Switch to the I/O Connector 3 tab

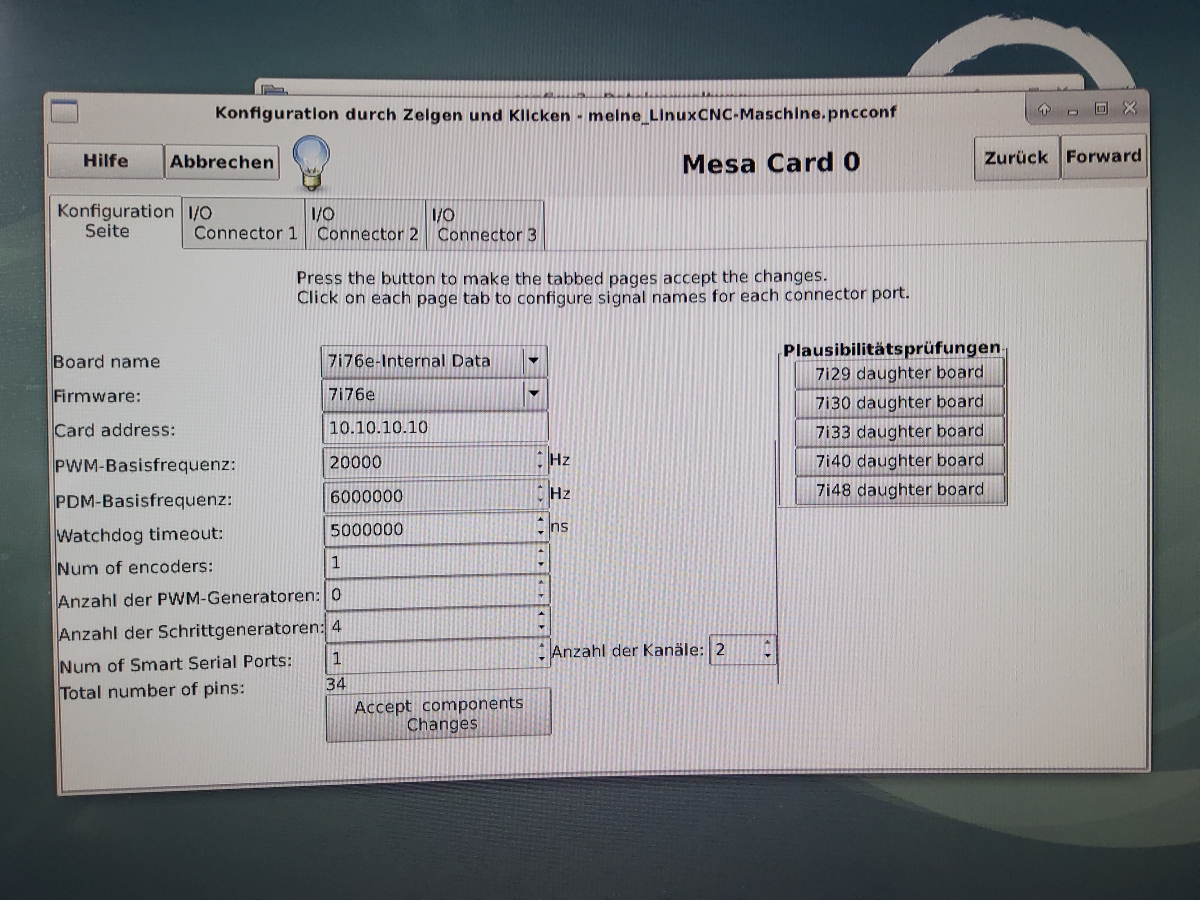click(486, 224)
